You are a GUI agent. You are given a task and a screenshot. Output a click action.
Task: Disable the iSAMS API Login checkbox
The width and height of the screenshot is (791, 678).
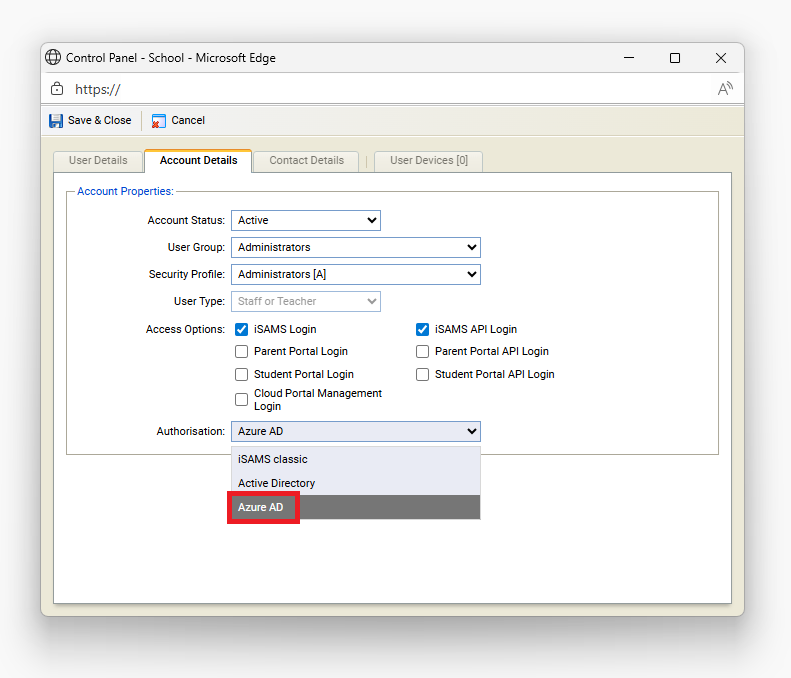coord(422,329)
